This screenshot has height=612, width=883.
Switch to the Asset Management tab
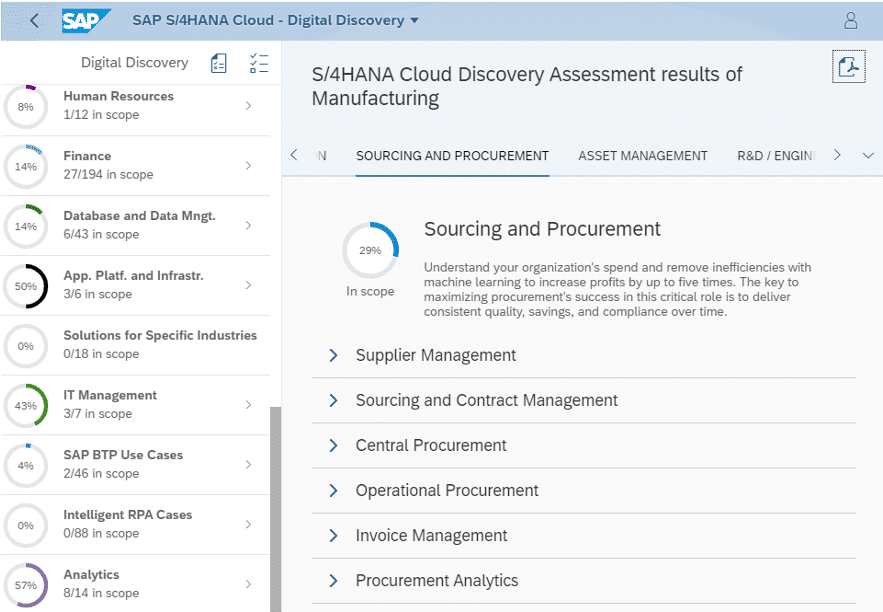pyautogui.click(x=643, y=156)
